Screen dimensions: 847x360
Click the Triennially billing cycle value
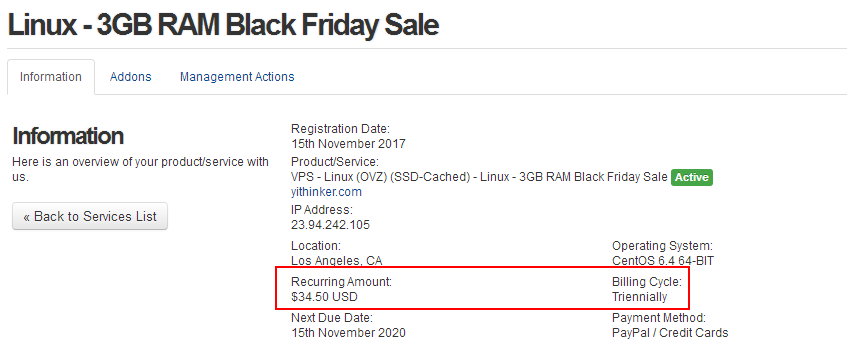point(640,297)
